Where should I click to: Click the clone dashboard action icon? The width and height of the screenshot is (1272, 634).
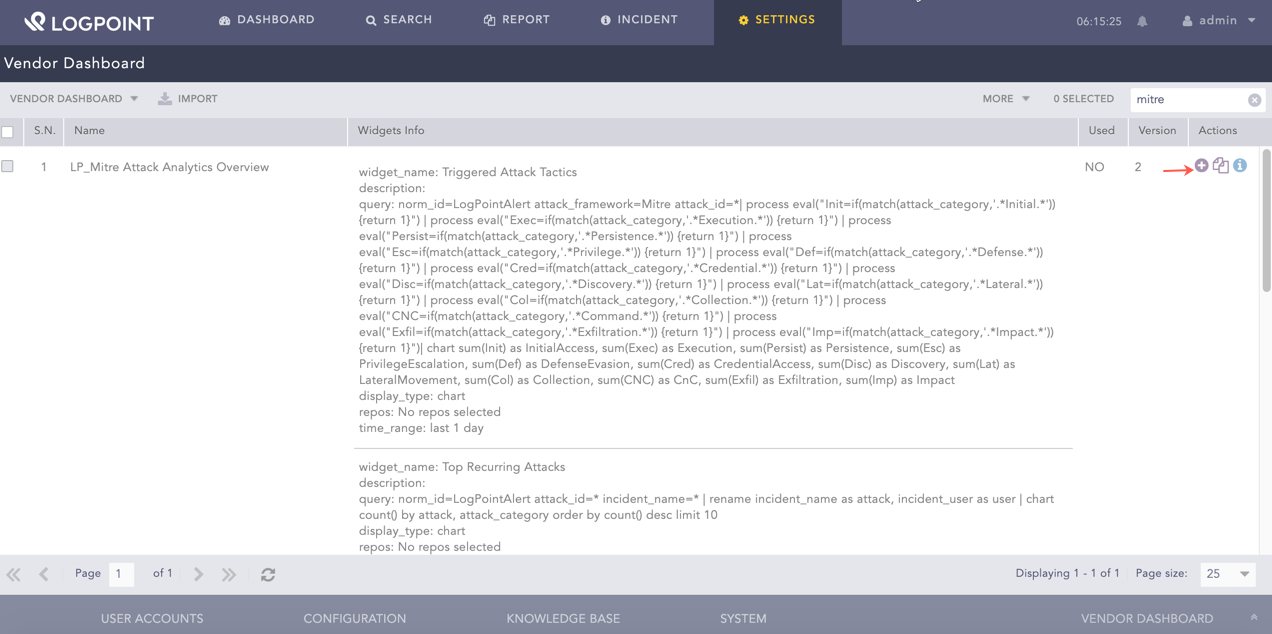[1221, 166]
